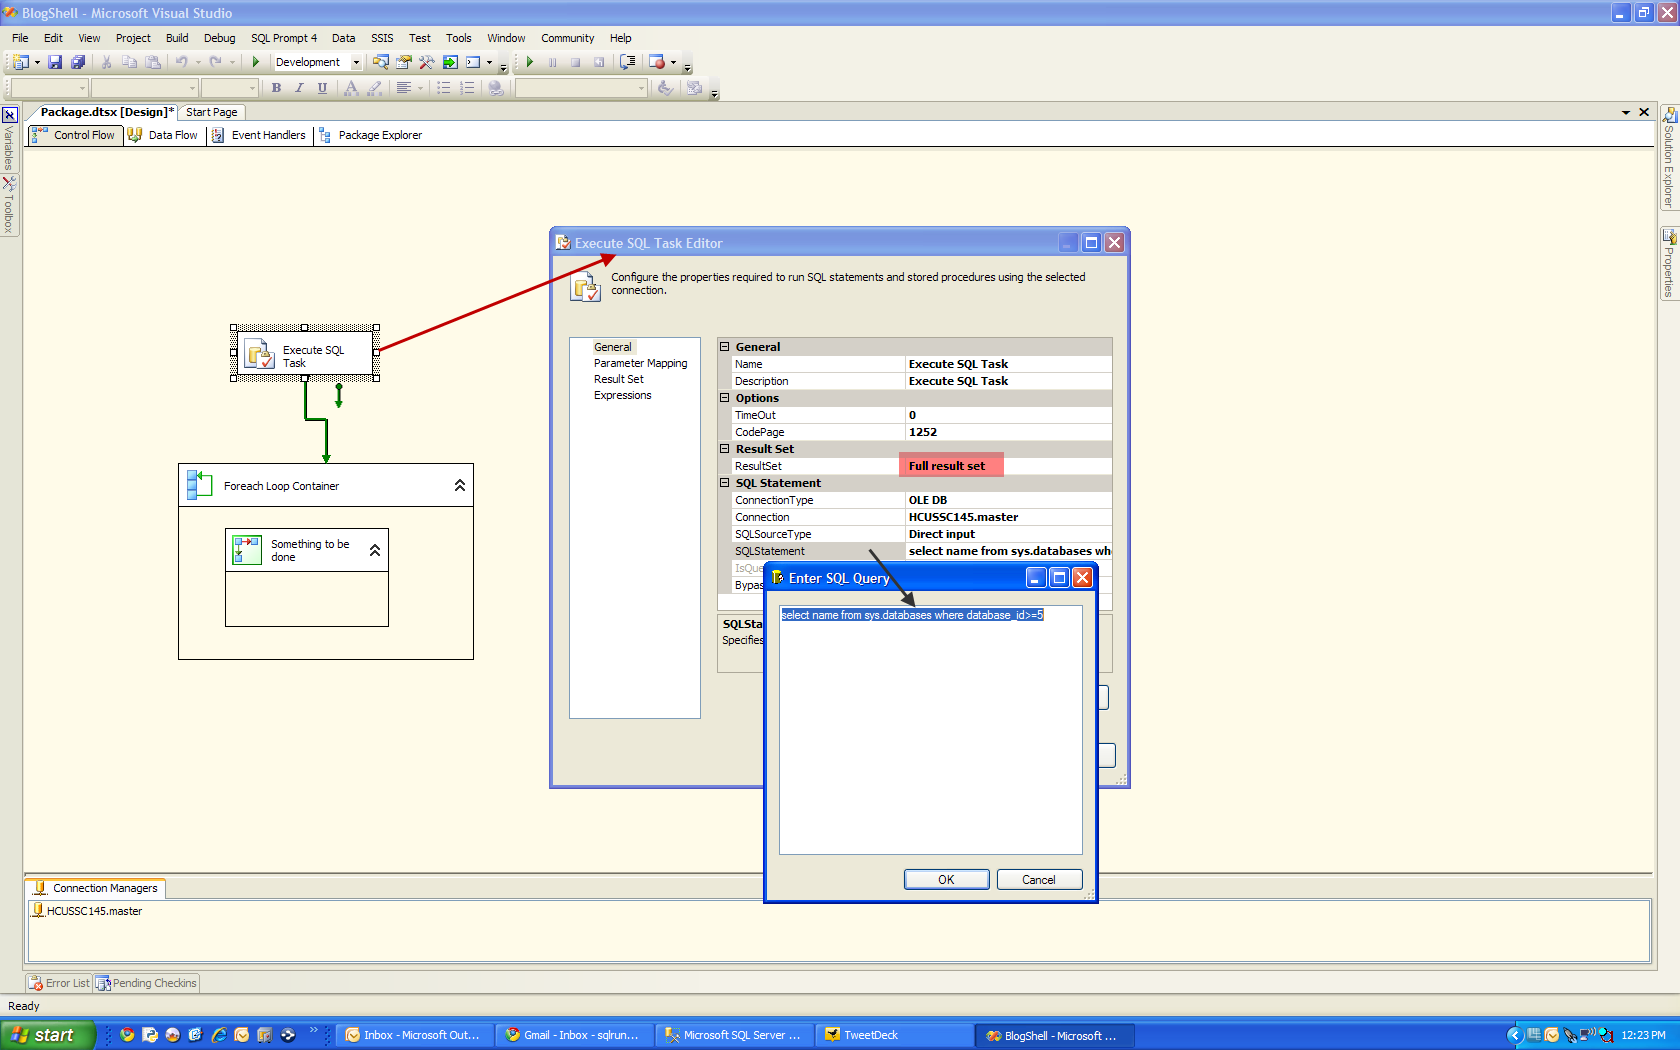Select the Result Set page in the editor
Image resolution: width=1680 pixels, height=1050 pixels.
point(618,379)
